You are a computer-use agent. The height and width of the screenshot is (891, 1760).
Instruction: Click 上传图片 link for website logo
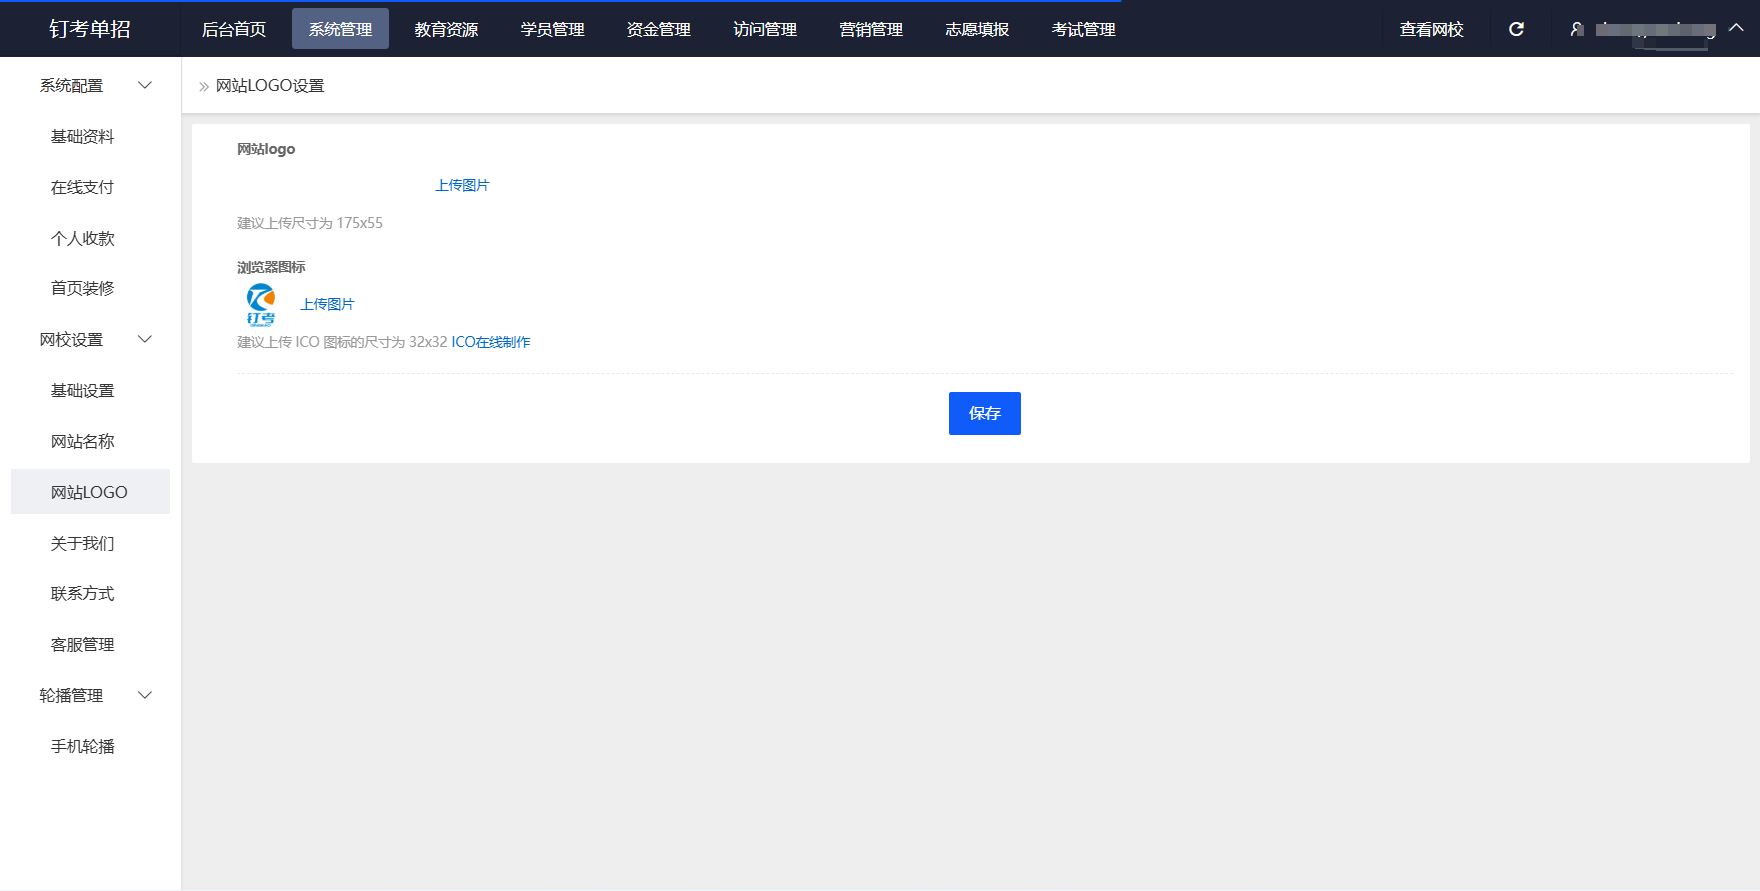pos(462,185)
